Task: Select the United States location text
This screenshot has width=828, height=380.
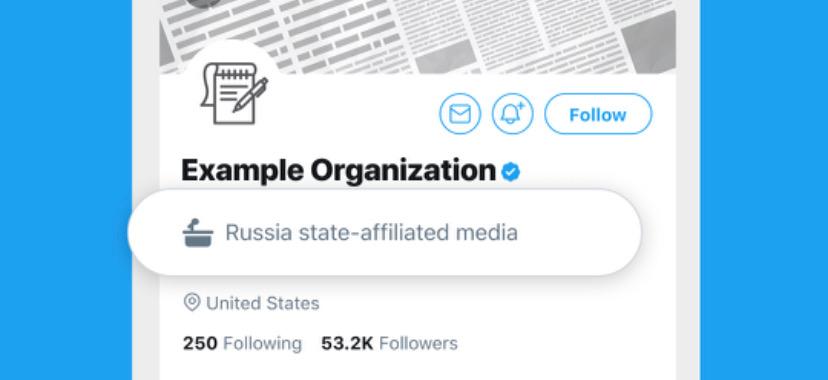Action: click(x=262, y=303)
